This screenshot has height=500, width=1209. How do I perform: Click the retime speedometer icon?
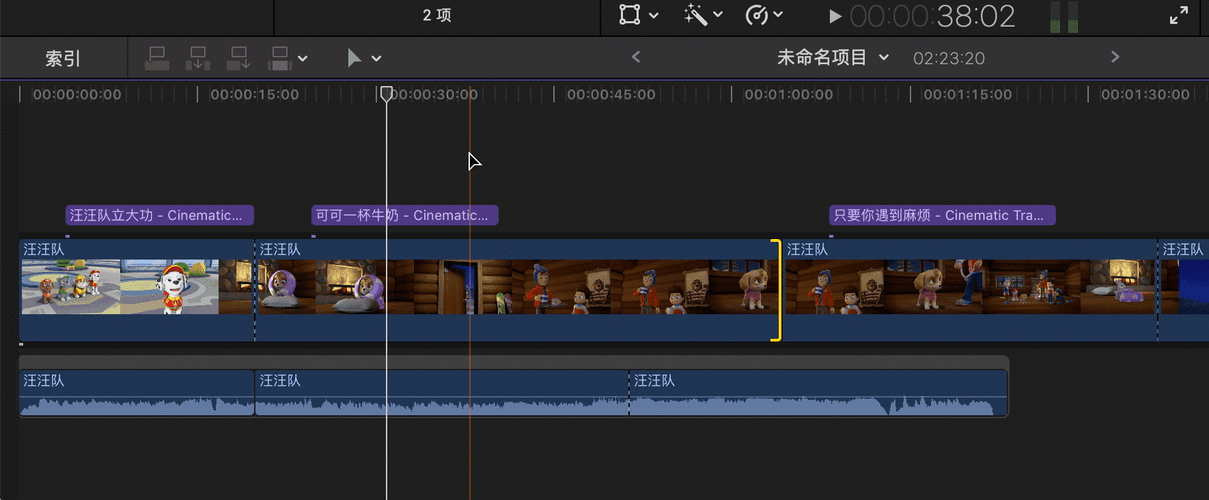pyautogui.click(x=756, y=15)
